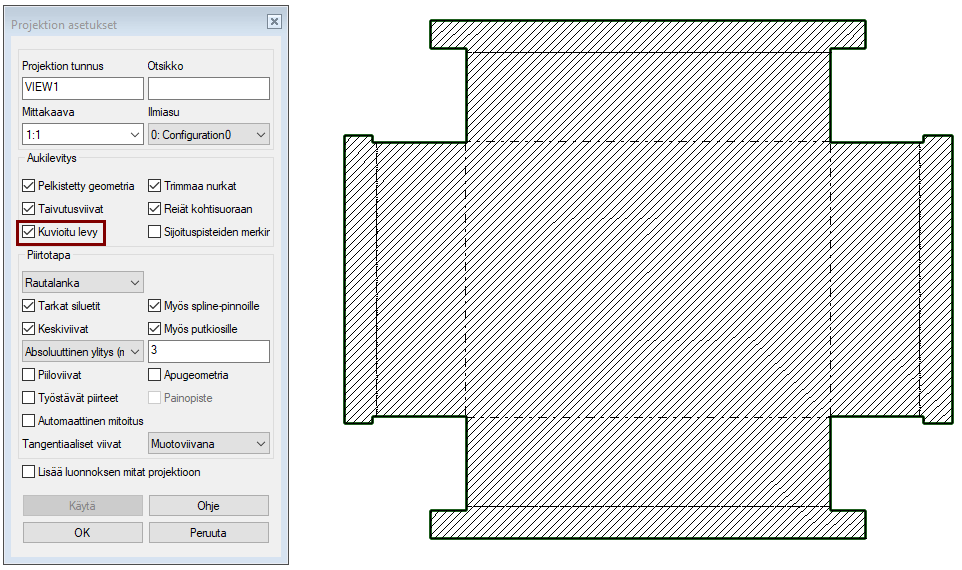Uncheck Reiät kohtisuoraan checkbox
Viewport: 962px width, 570px height.
[x=155, y=209]
